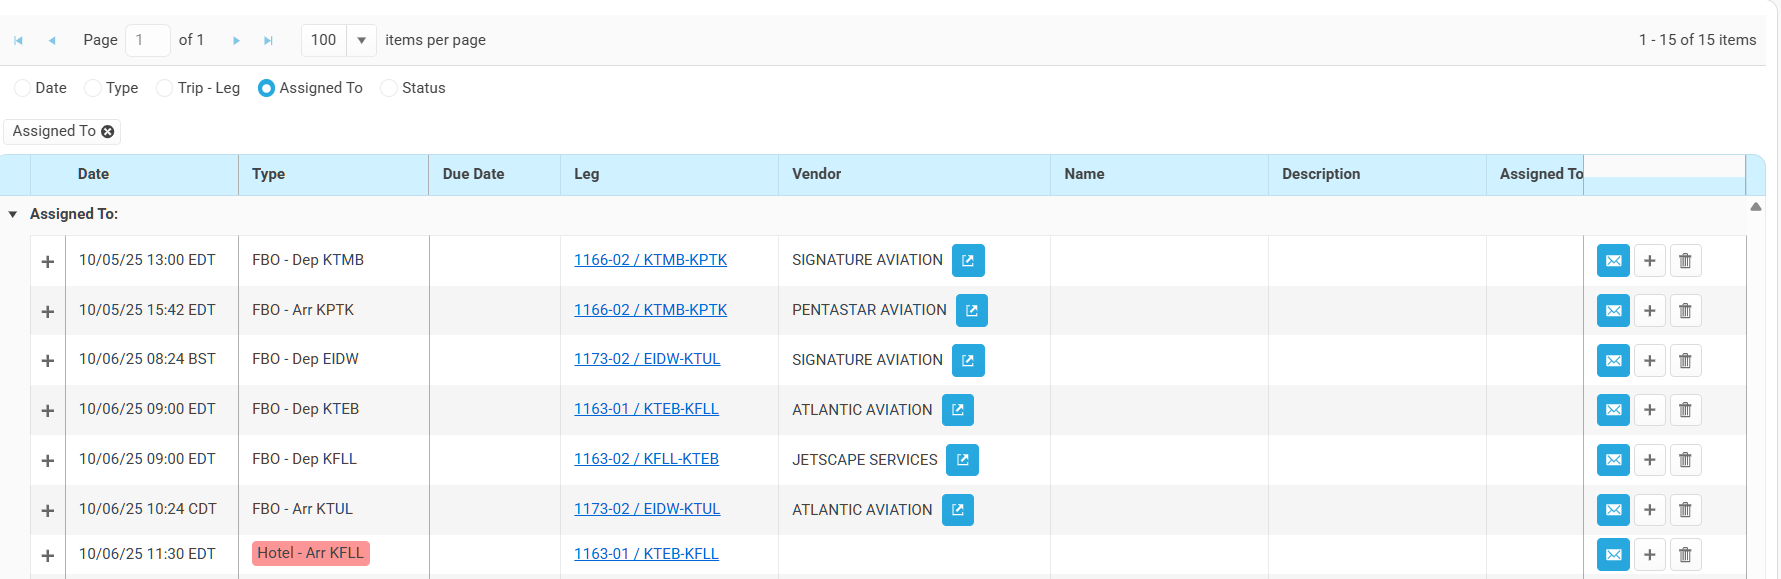Image resolution: width=1781 pixels, height=579 pixels.
Task: Click email icon for 10/05/25 13:00 EDT row
Action: pyautogui.click(x=1613, y=261)
